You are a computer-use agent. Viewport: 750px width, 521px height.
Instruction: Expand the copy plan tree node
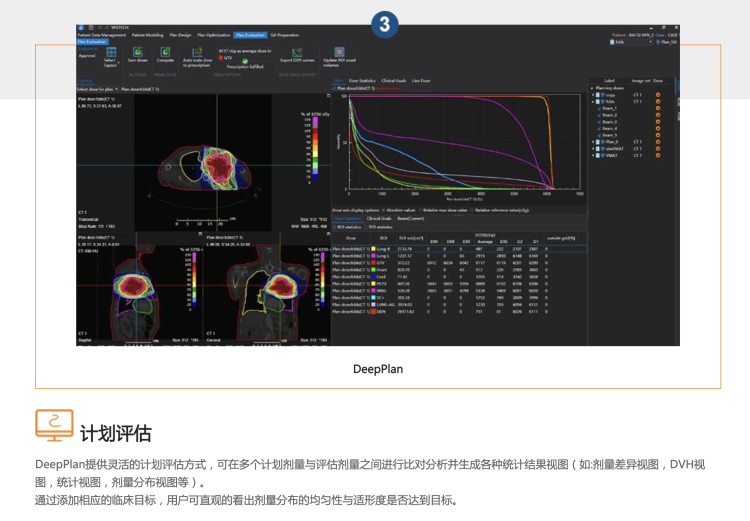click(x=593, y=95)
